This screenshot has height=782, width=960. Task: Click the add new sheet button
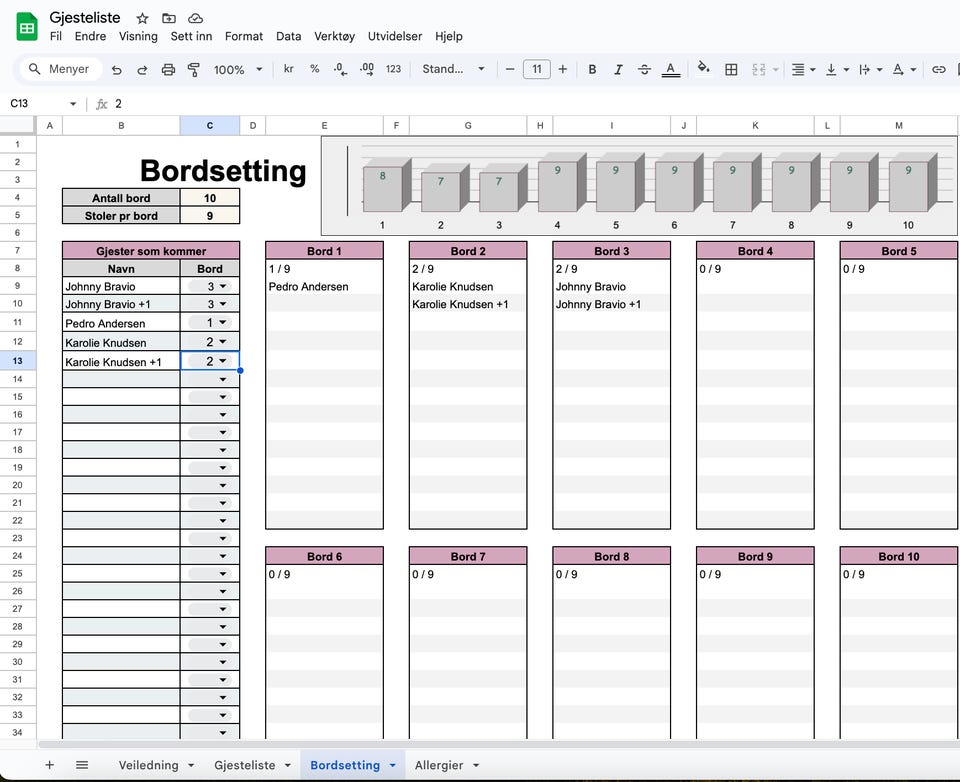[49, 765]
